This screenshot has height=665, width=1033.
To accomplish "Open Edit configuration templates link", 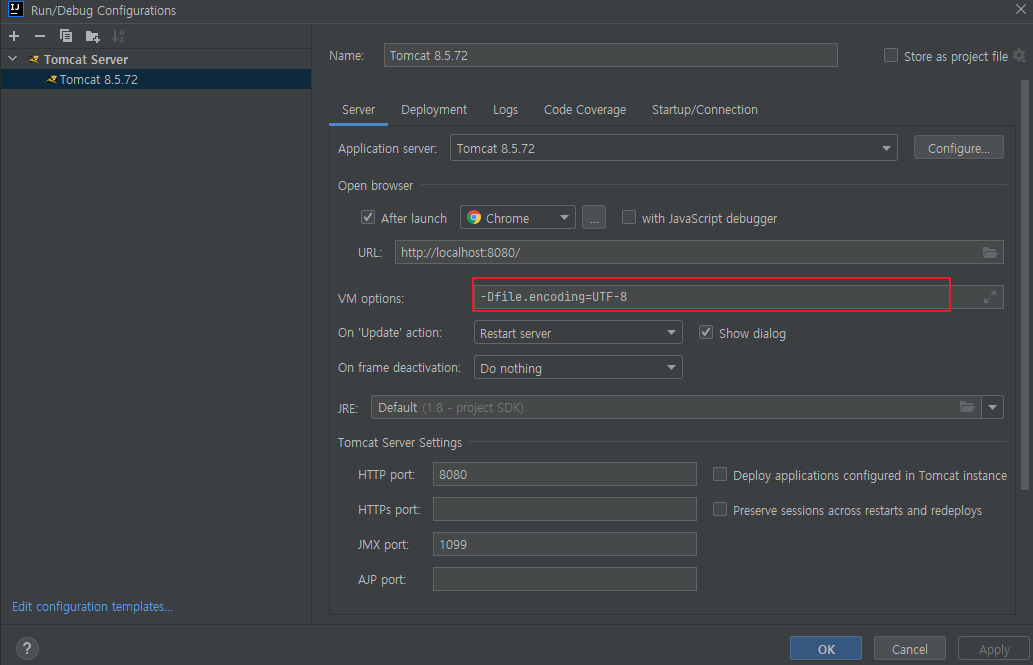I will (92, 606).
